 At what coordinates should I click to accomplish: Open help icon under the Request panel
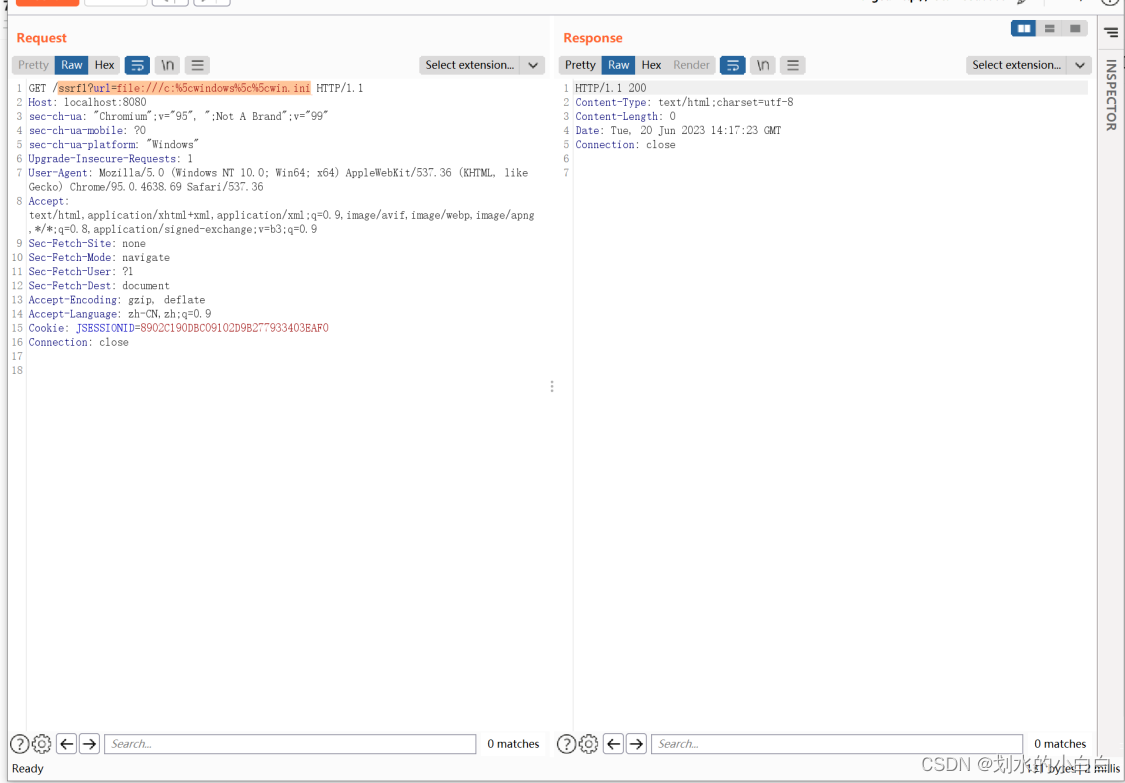coord(19,744)
